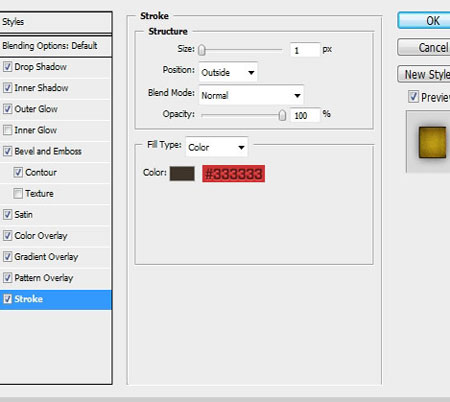
Task: Select the highlighted Stroke row label
Action: 29,299
